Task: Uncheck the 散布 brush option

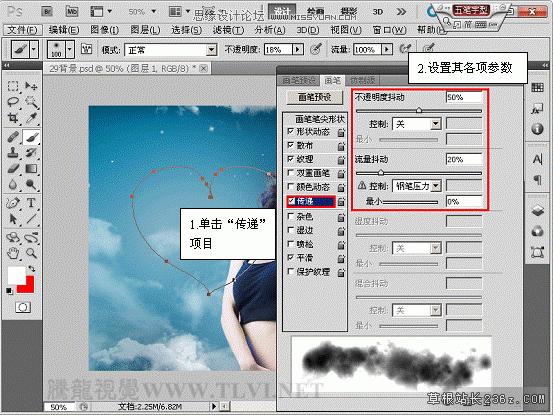Action: (x=291, y=145)
